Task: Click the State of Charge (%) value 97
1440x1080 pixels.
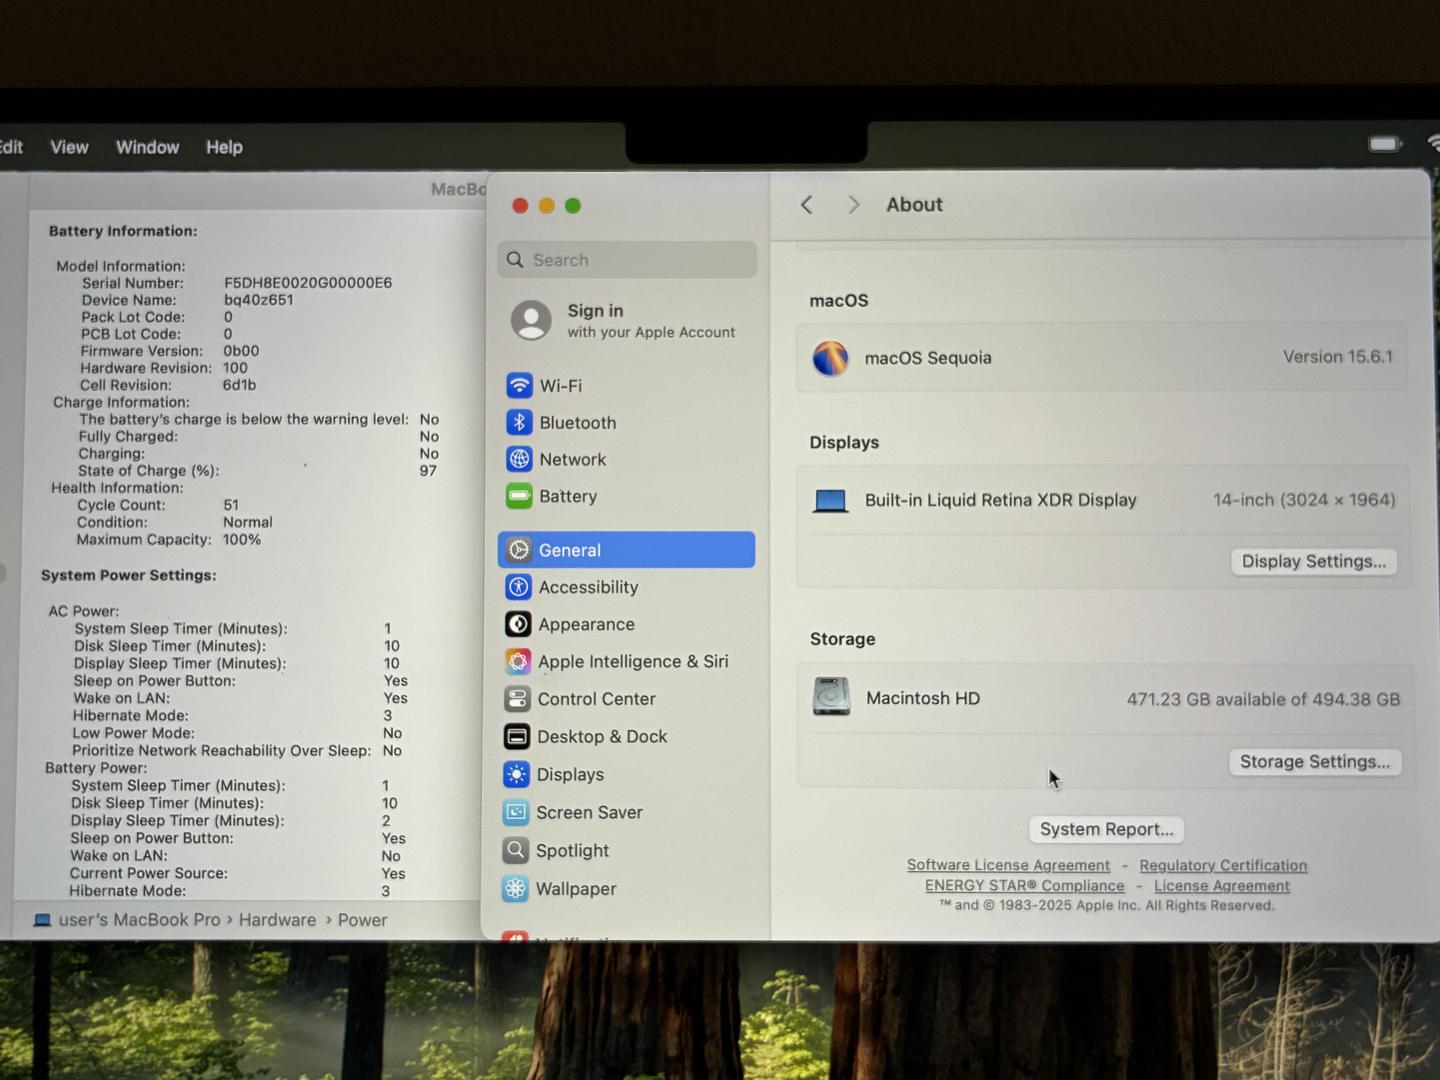Action: 428,471
